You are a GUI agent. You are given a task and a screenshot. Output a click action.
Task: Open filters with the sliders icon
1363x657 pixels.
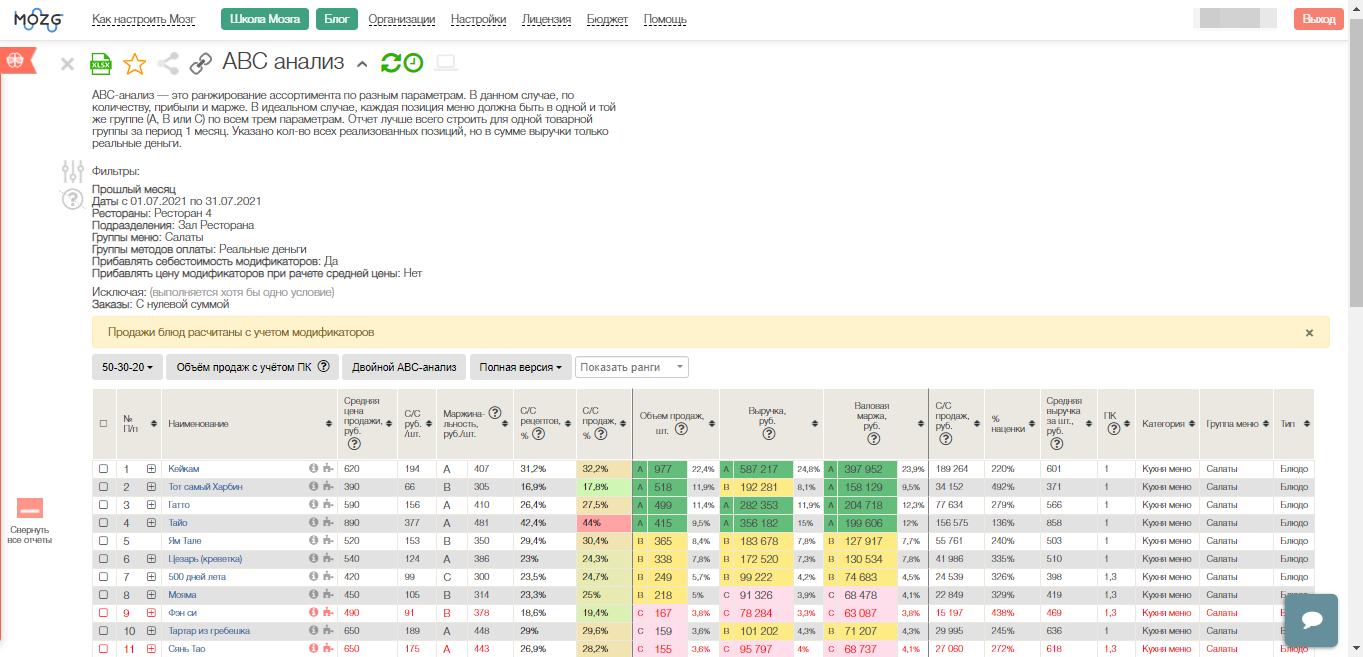point(72,171)
